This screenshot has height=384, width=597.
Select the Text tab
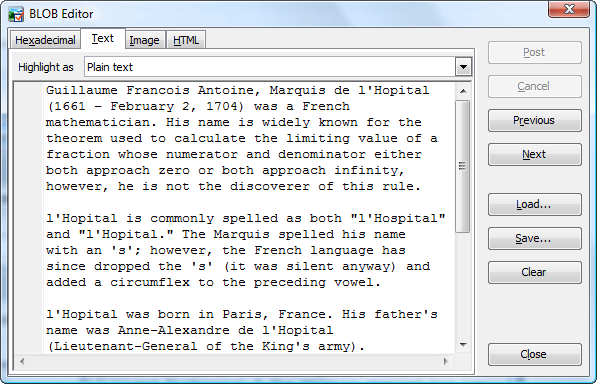click(103, 38)
